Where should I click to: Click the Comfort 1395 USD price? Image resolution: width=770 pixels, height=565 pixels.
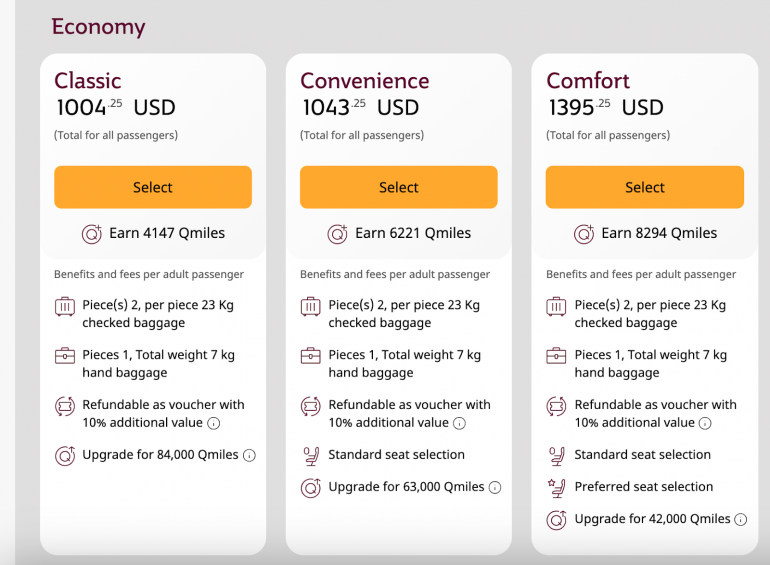pos(605,107)
